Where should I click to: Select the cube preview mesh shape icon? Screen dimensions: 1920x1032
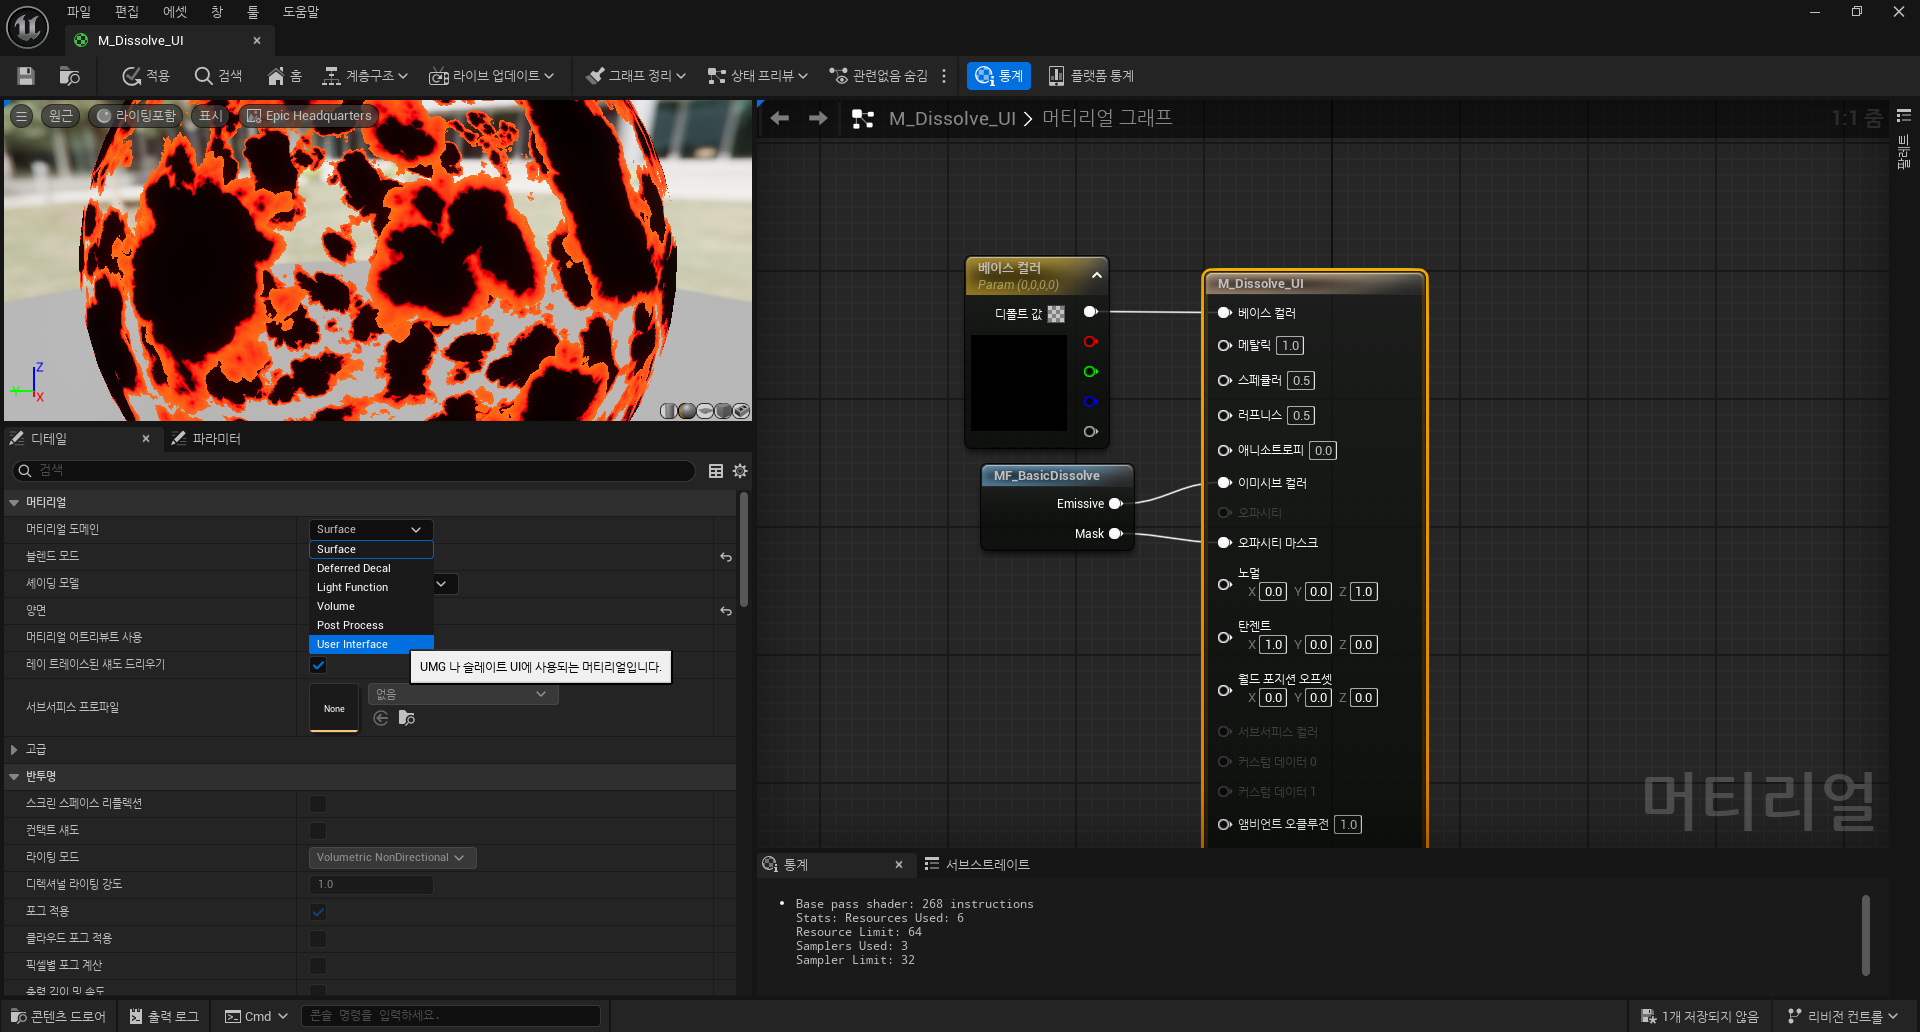tap(723, 411)
